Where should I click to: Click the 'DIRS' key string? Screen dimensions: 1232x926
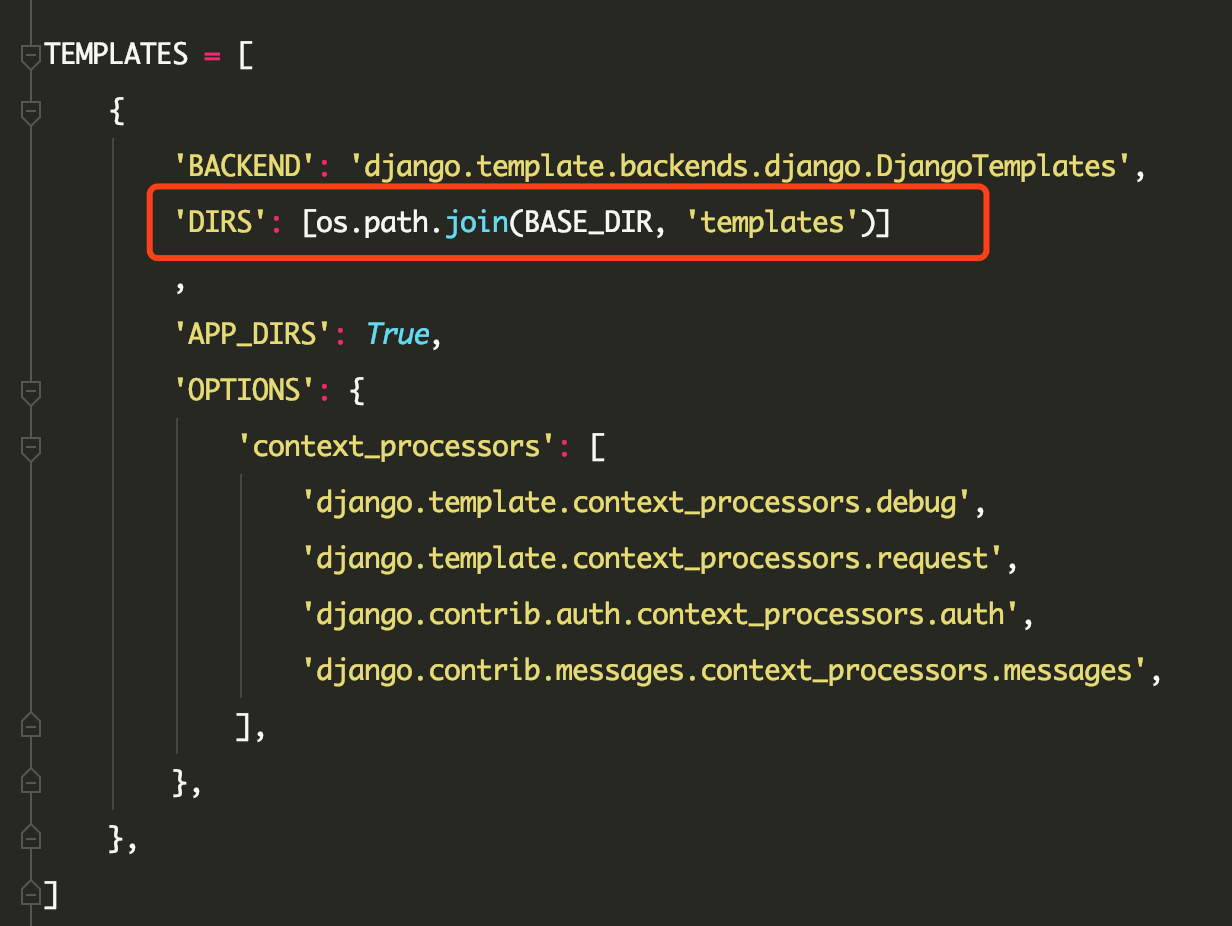pos(221,221)
